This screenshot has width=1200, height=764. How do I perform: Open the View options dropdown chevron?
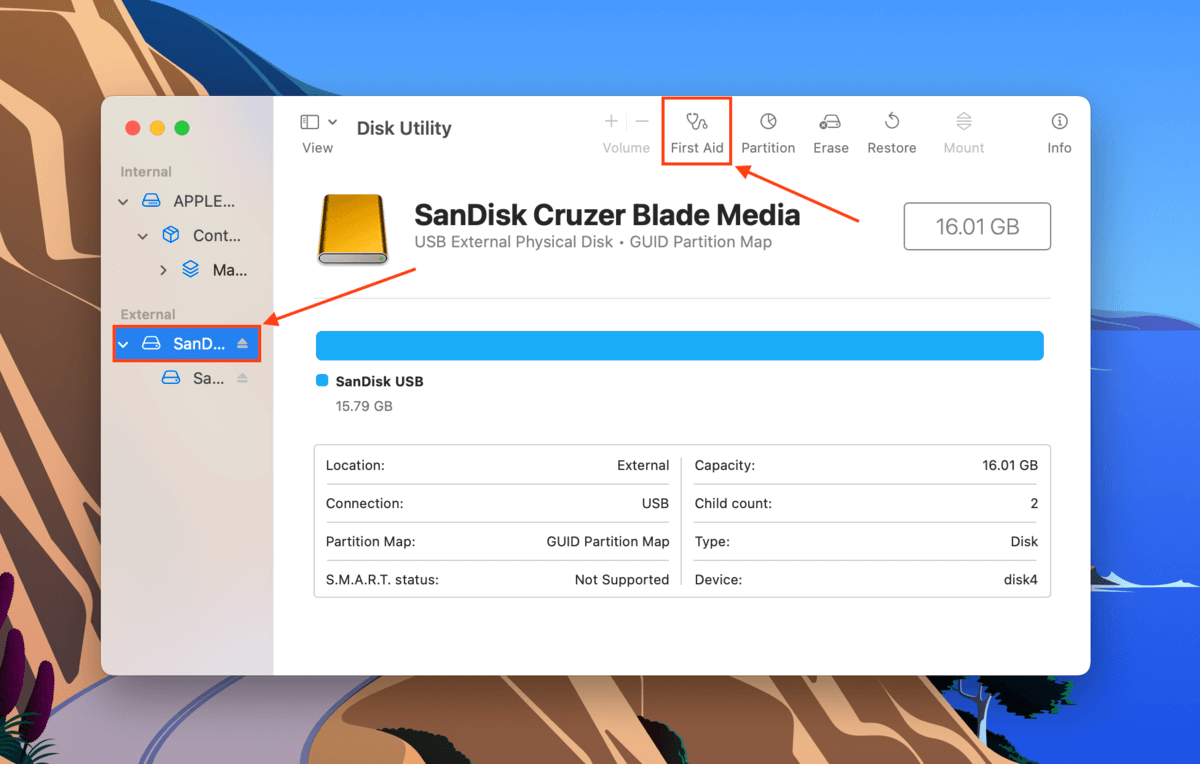pyautogui.click(x=332, y=122)
